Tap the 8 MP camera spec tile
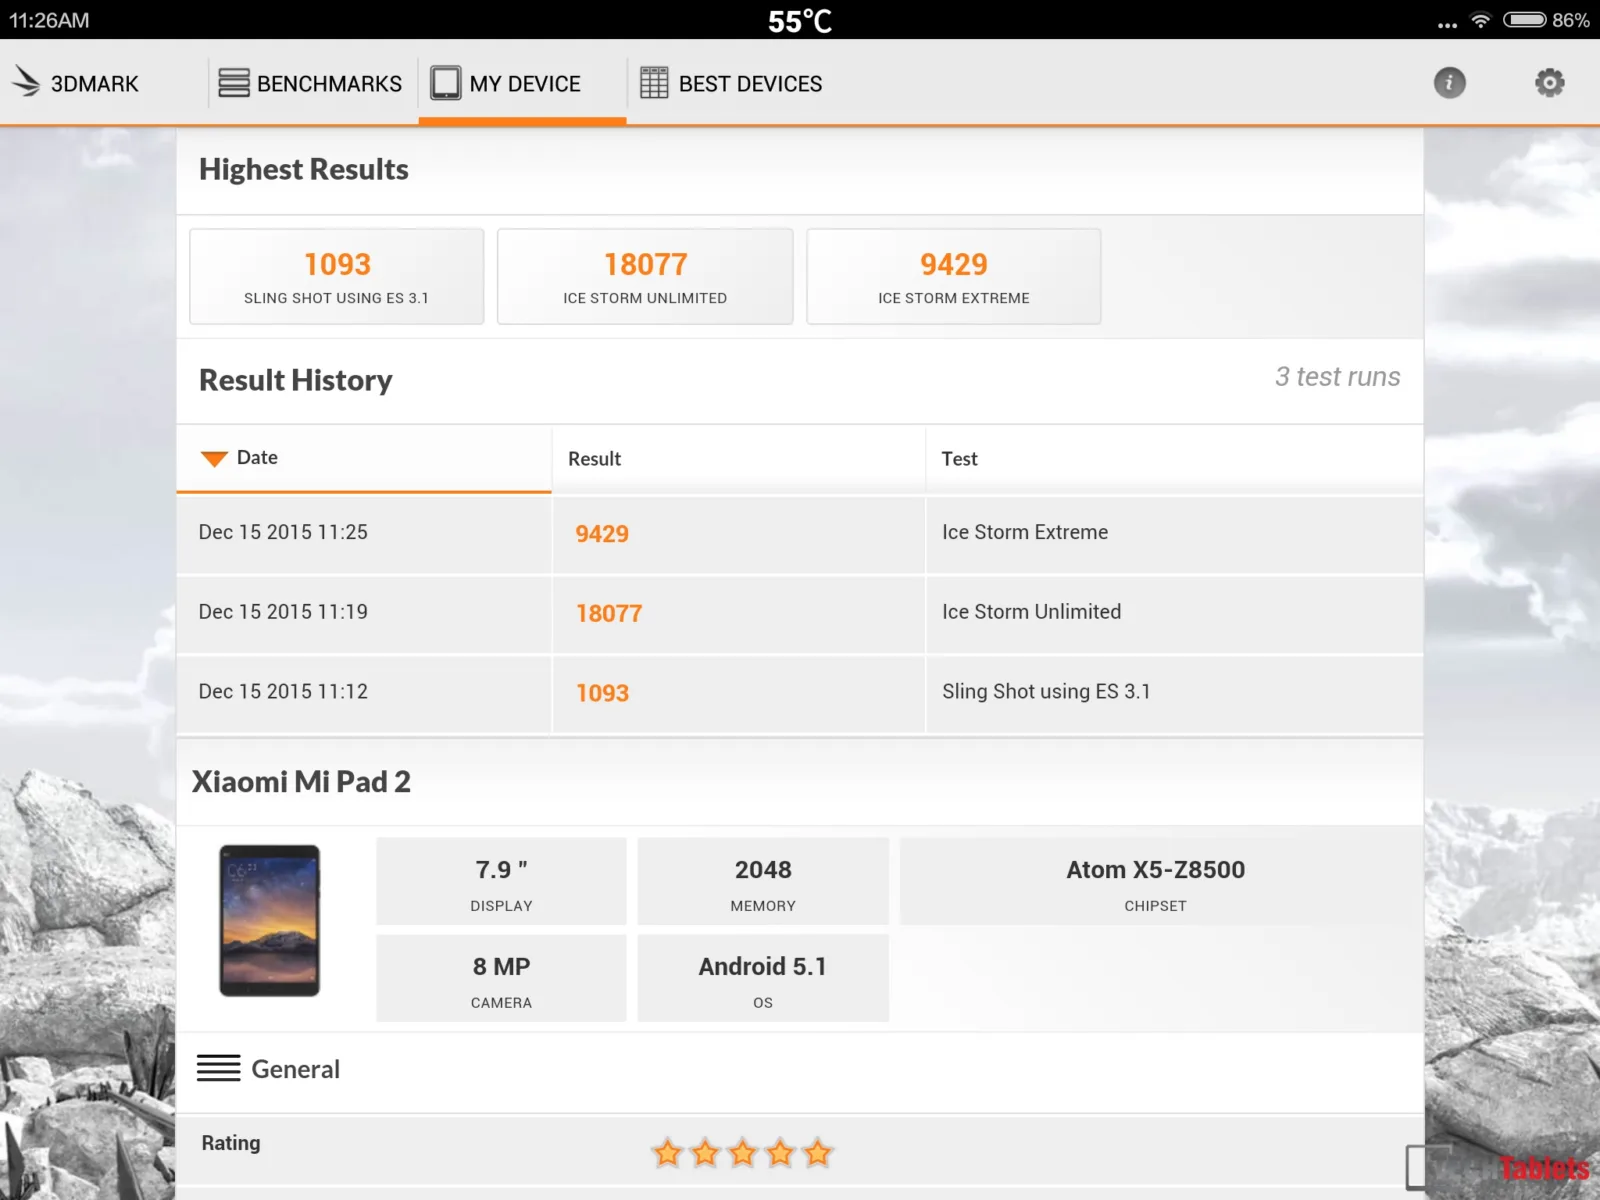 501,978
